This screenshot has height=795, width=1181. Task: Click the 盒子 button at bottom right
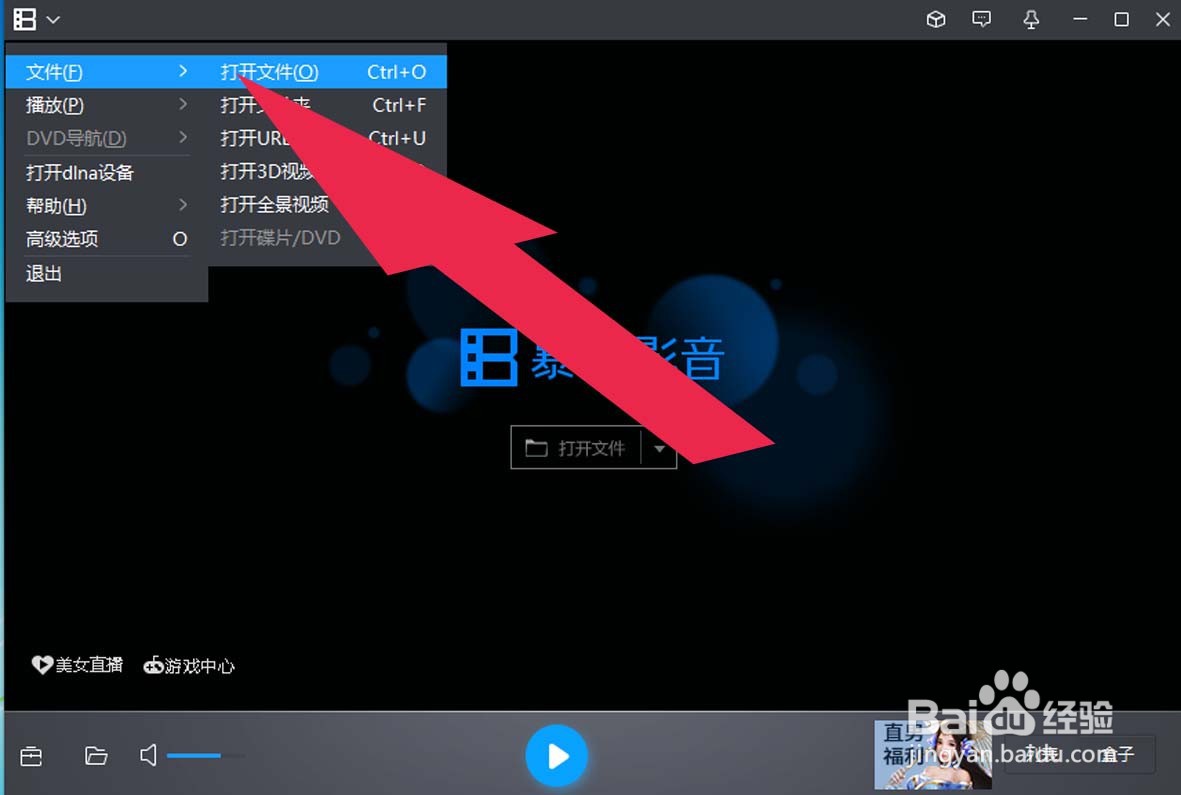(1117, 754)
